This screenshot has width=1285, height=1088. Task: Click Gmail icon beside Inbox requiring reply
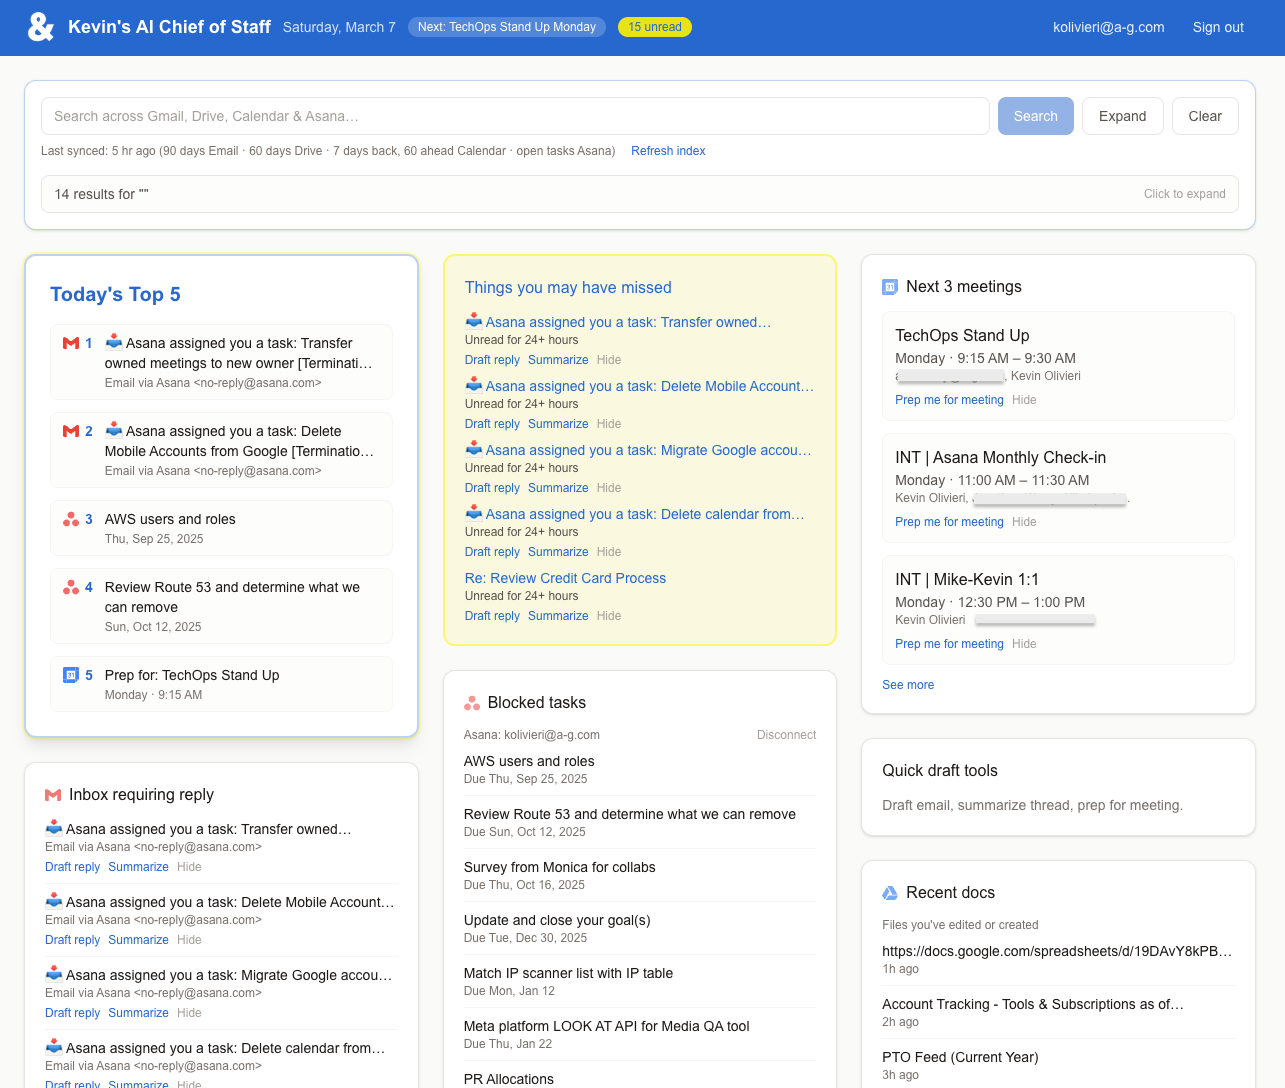click(x=53, y=795)
